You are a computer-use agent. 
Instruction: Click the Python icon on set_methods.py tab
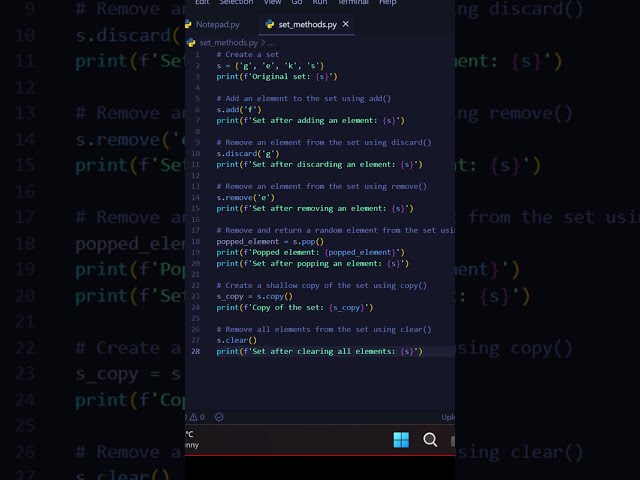269,24
